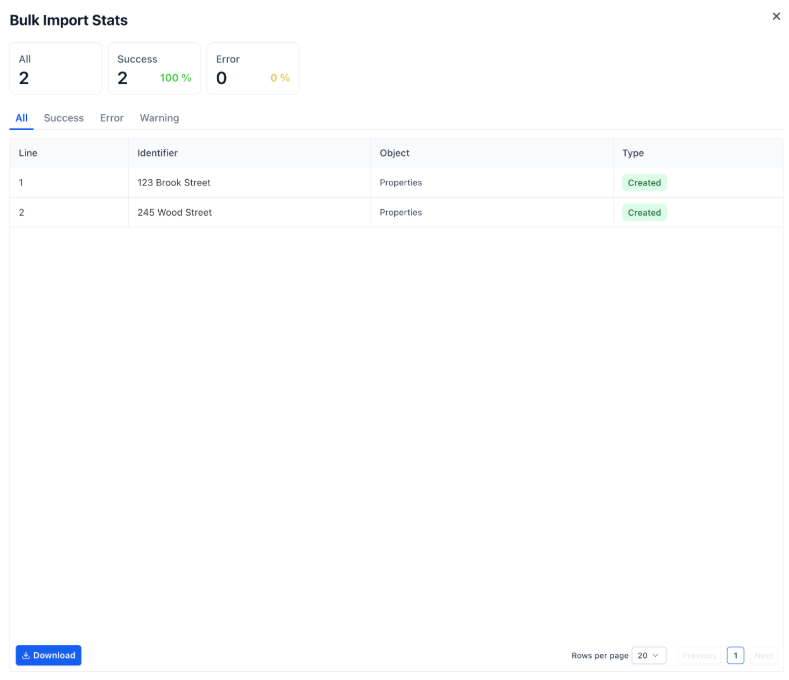Click the Next page button

[x=763, y=655]
